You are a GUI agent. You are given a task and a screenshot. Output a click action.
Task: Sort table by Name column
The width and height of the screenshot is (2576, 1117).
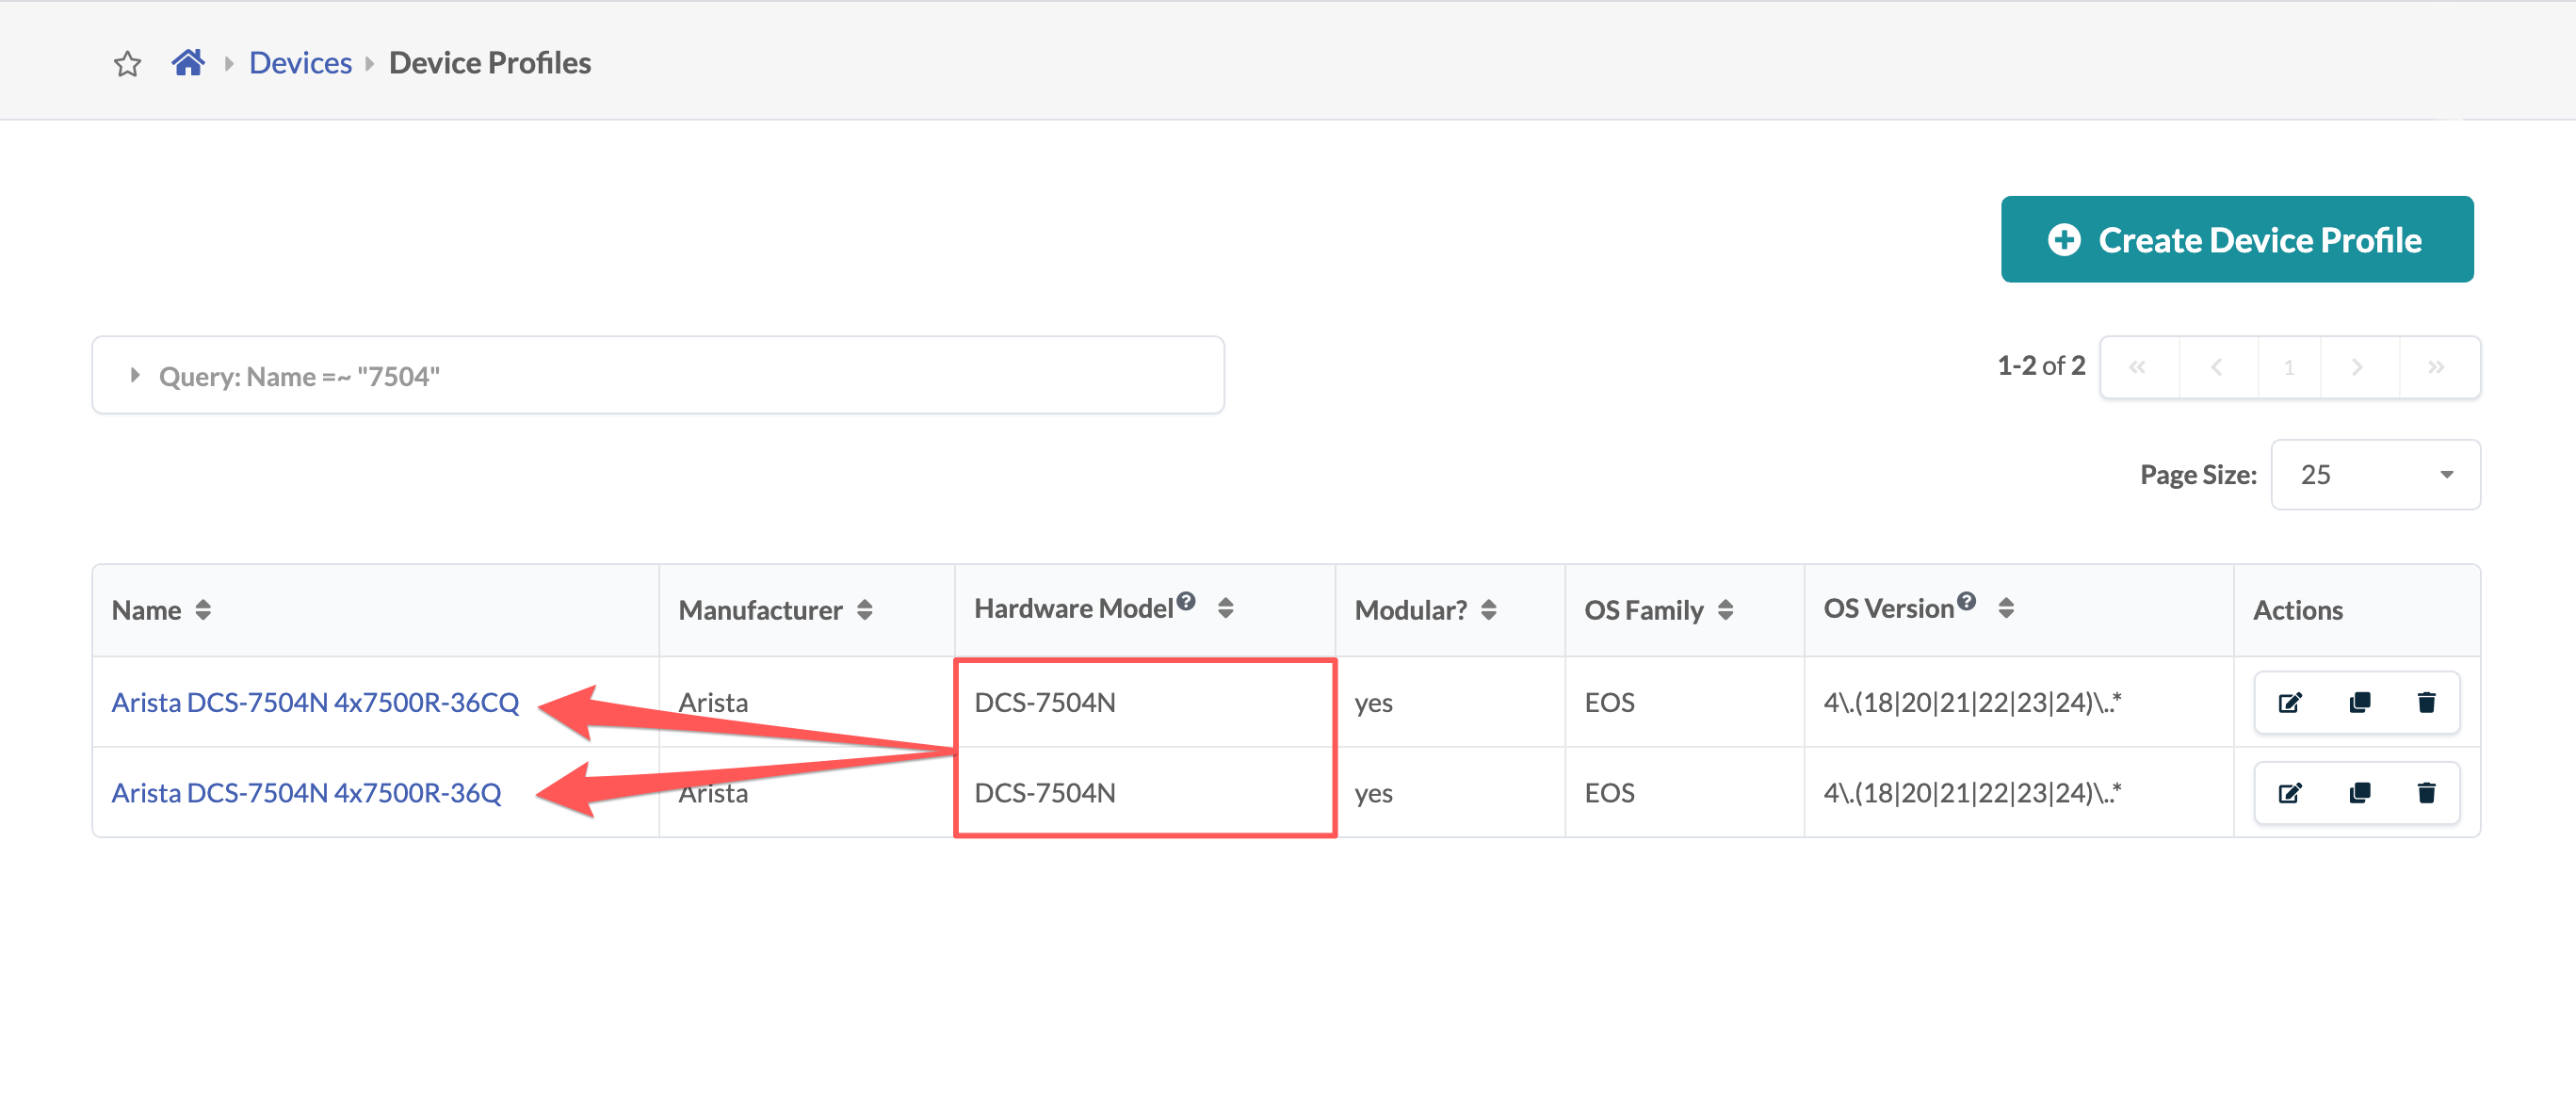click(x=203, y=610)
